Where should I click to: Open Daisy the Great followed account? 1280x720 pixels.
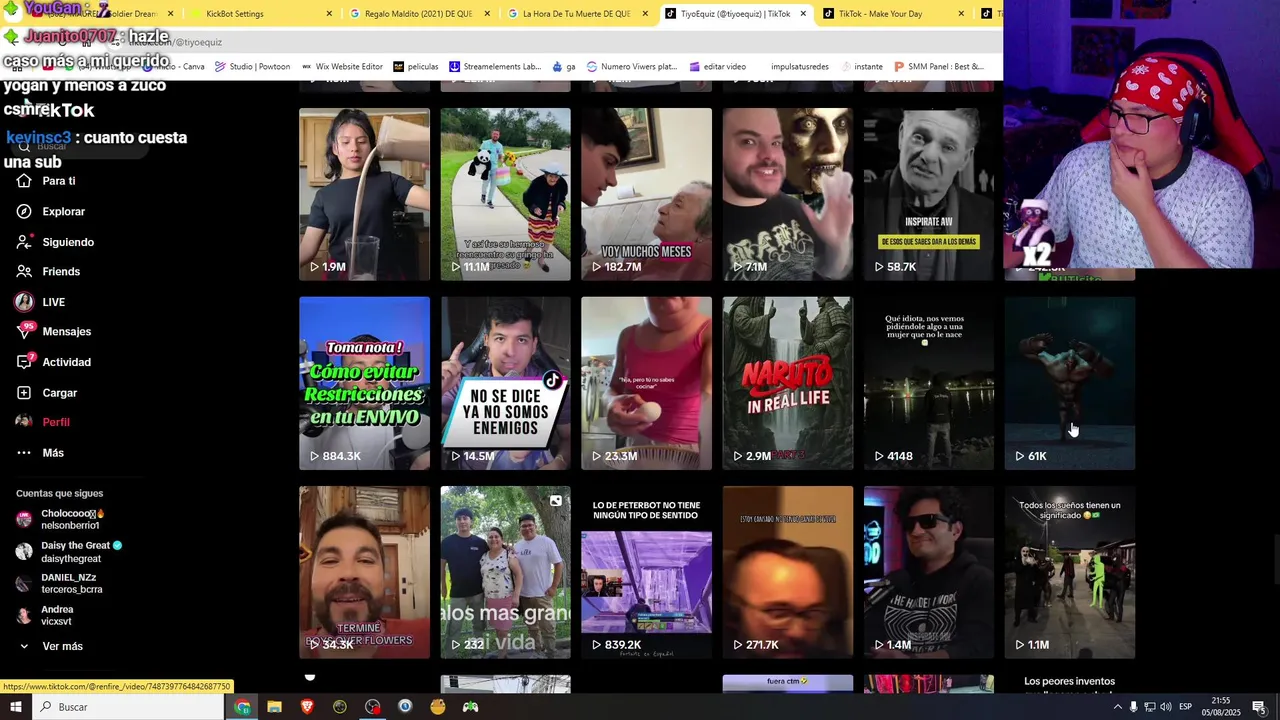pos(70,552)
